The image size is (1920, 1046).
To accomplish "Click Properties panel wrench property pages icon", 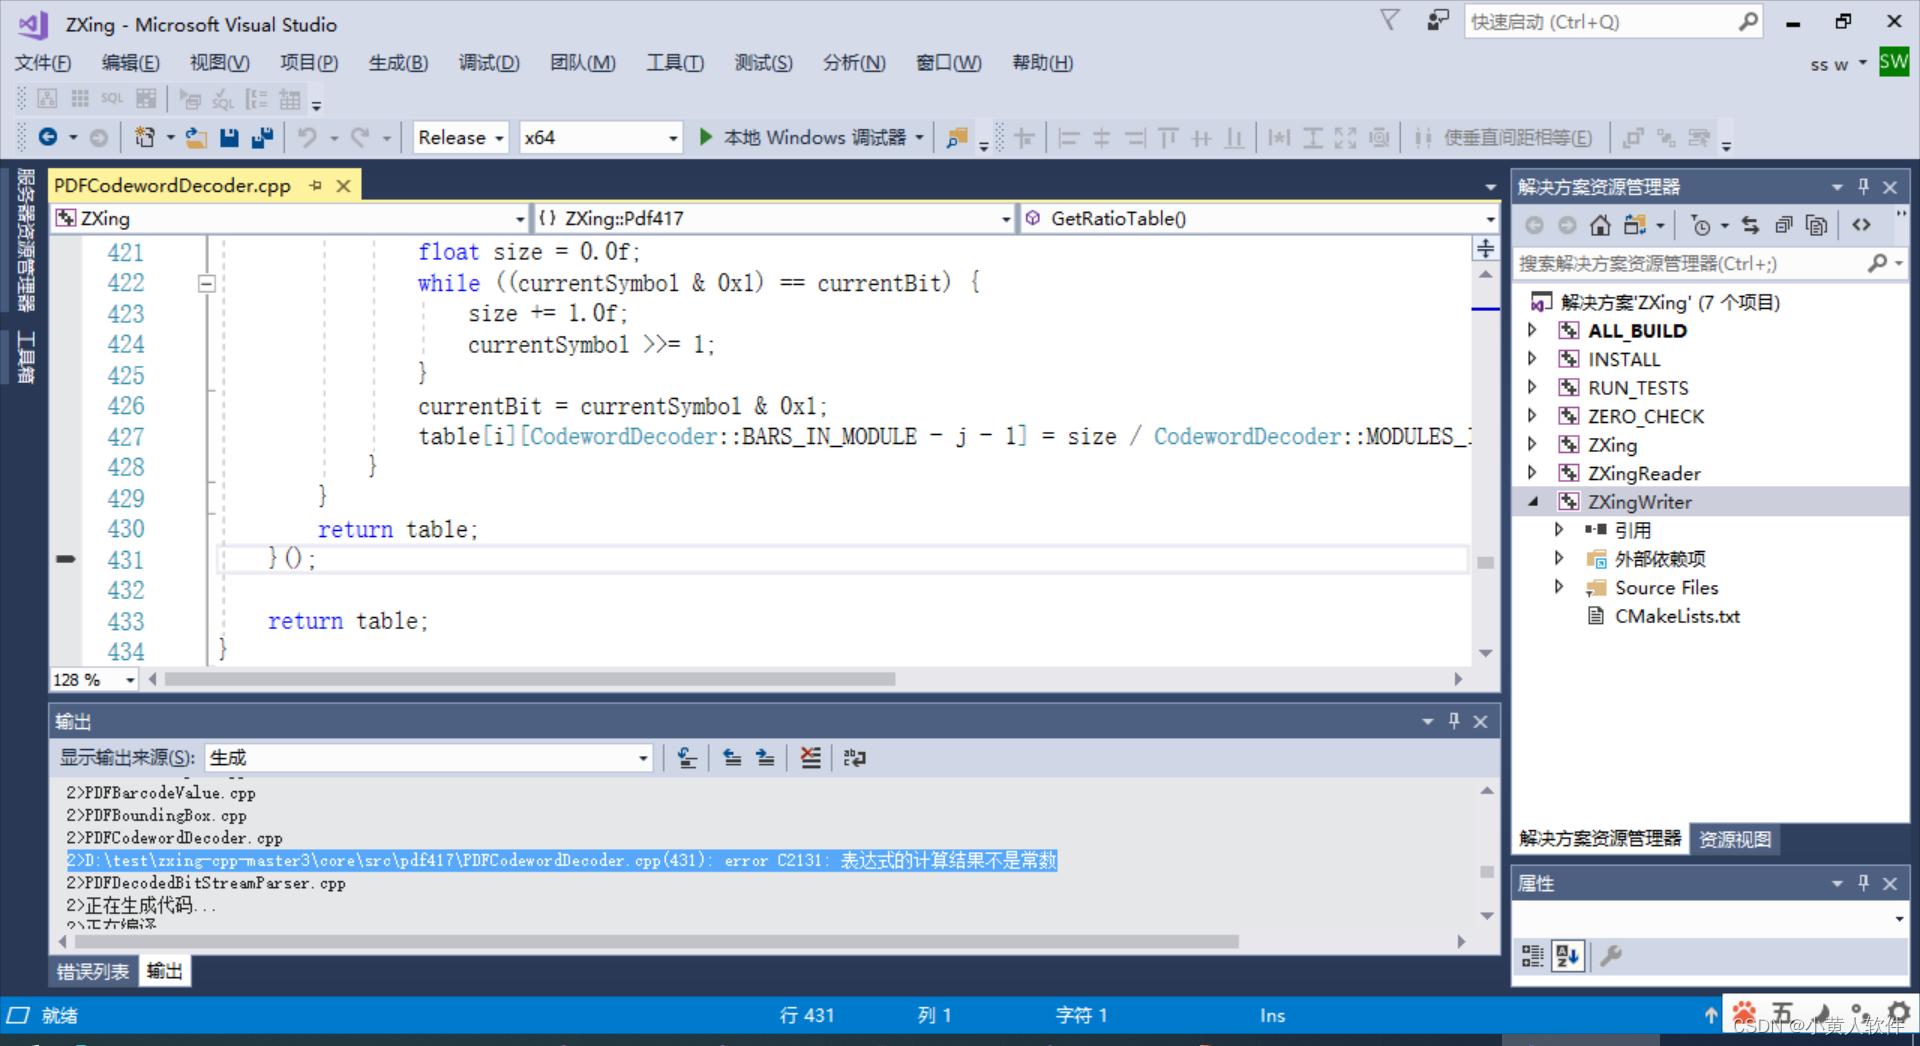I will click(1610, 956).
